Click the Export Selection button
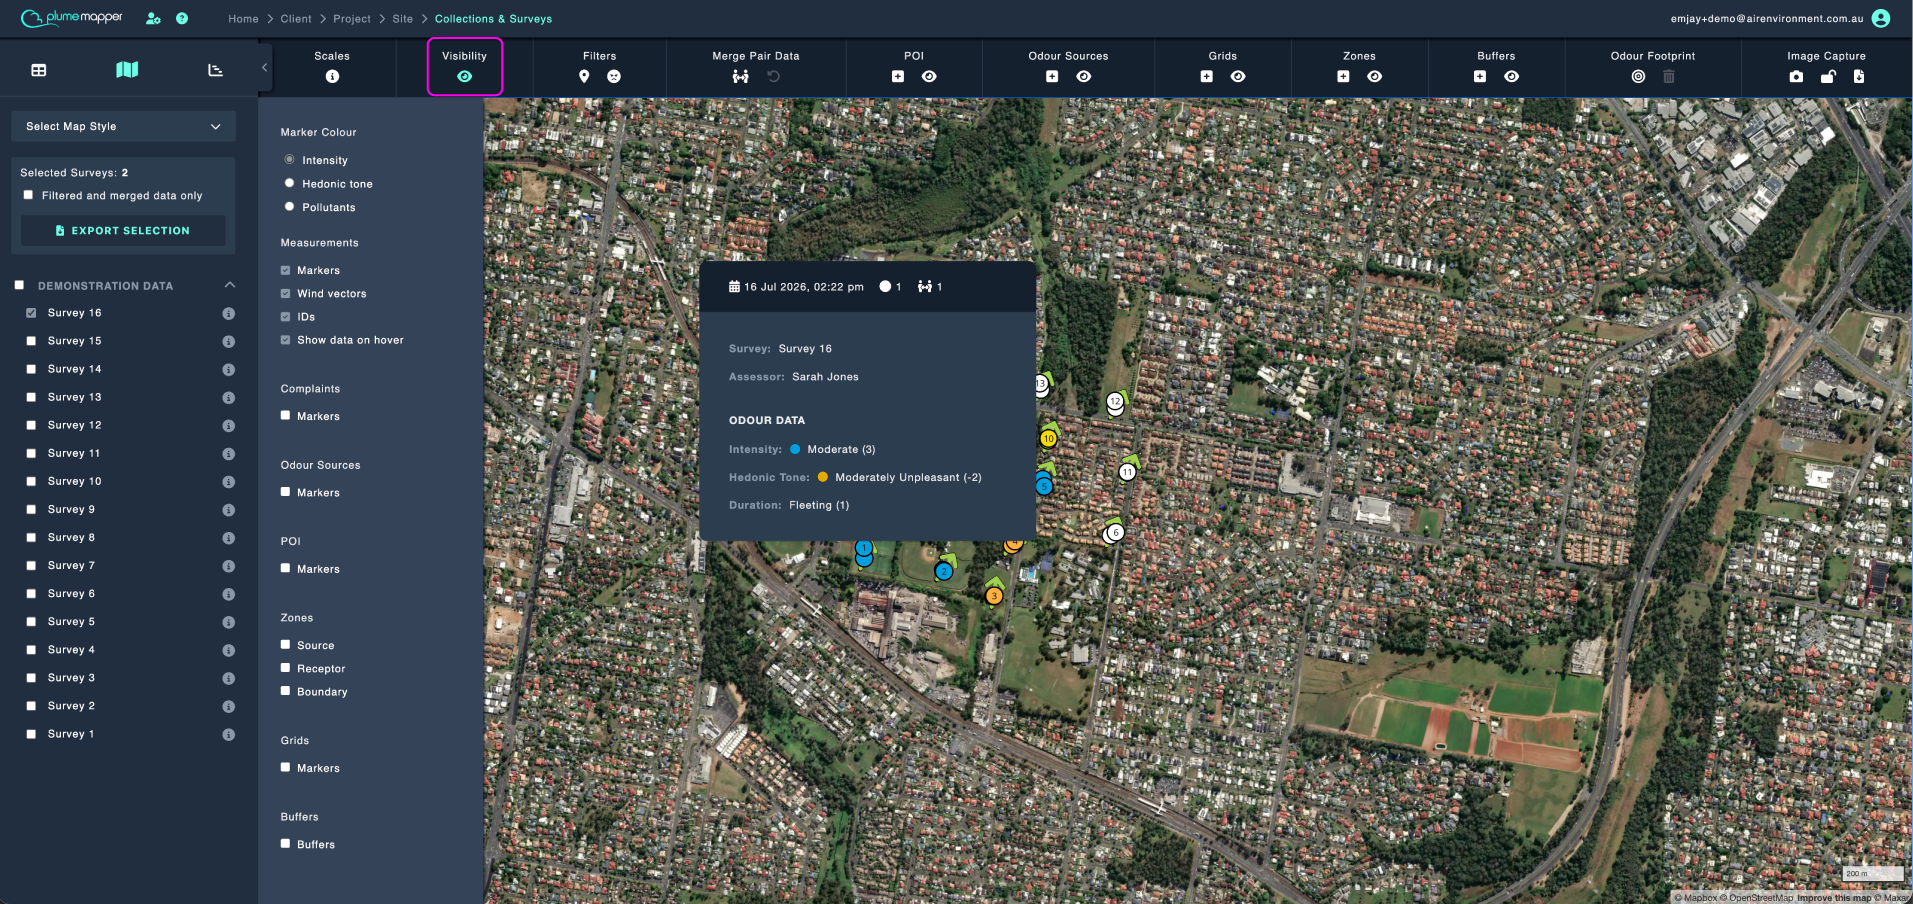 pyautogui.click(x=123, y=230)
